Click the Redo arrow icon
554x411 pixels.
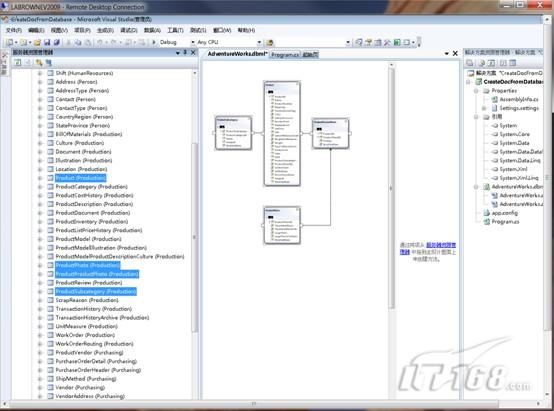(113, 42)
